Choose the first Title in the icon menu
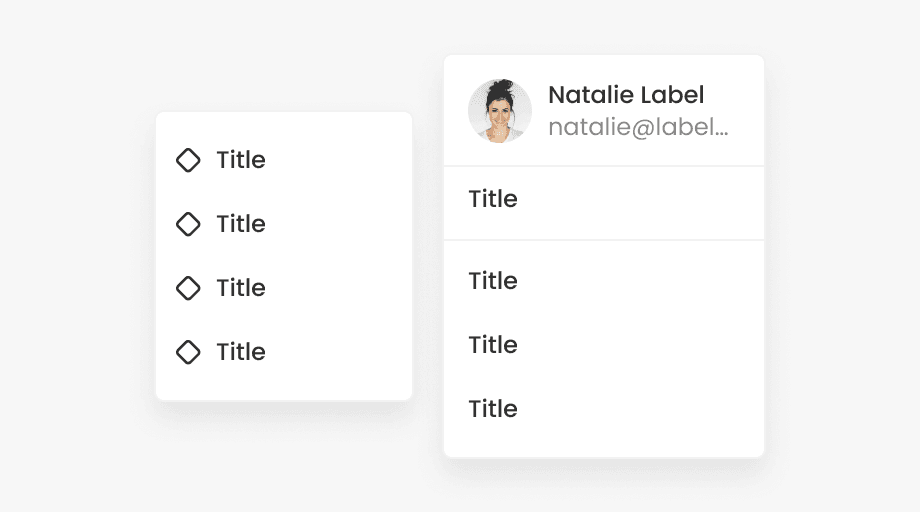This screenshot has width=920, height=512. click(x=241, y=160)
